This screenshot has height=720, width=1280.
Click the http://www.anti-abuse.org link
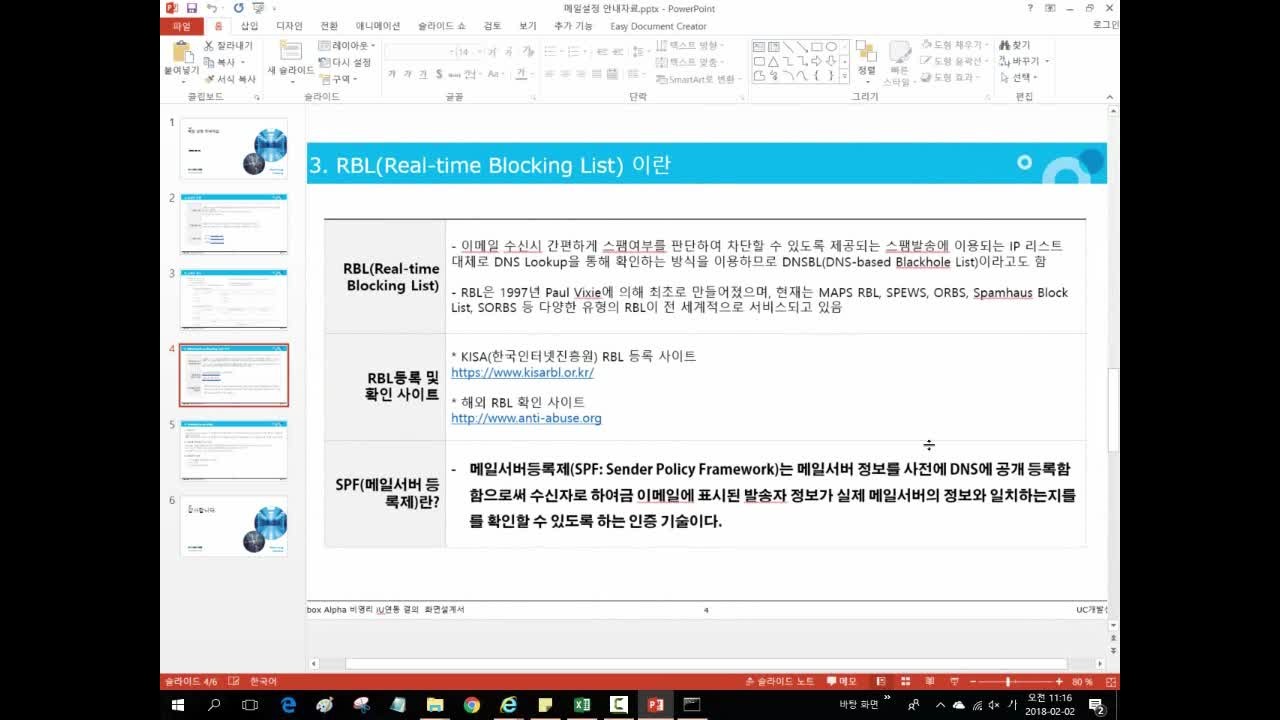point(526,418)
